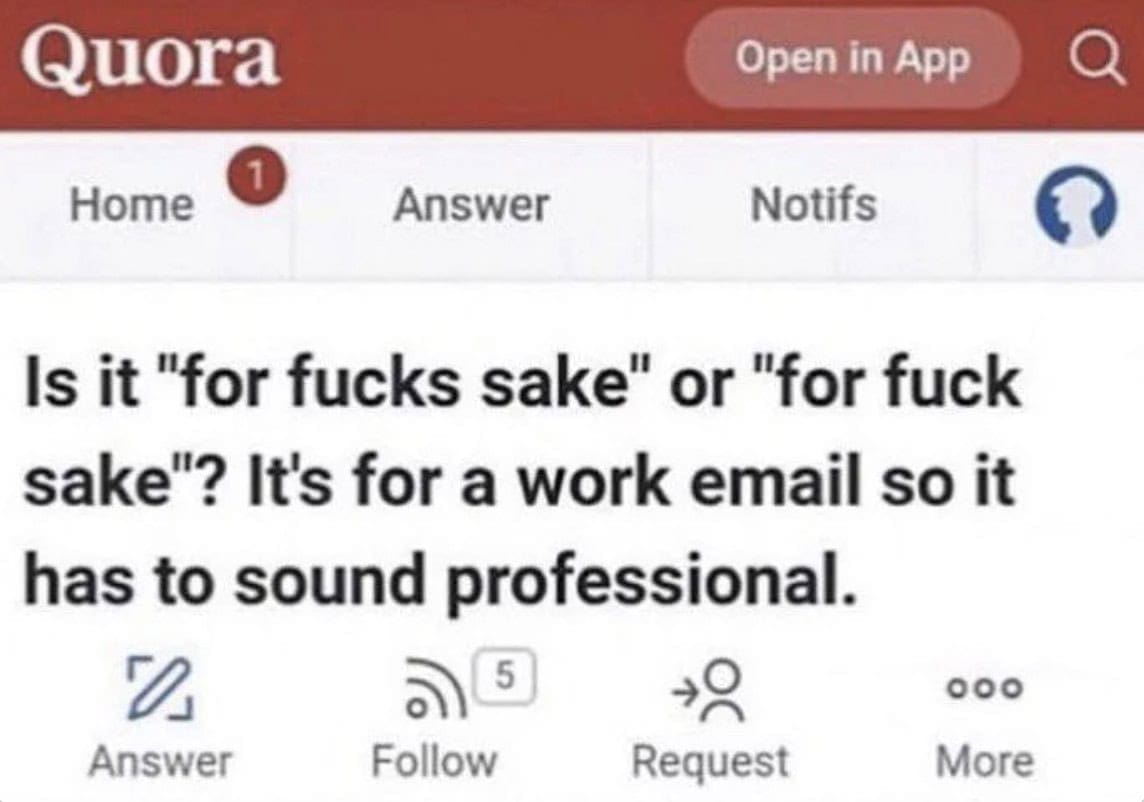The height and width of the screenshot is (802, 1144).
Task: Click the Follow text label
Action: (x=433, y=762)
